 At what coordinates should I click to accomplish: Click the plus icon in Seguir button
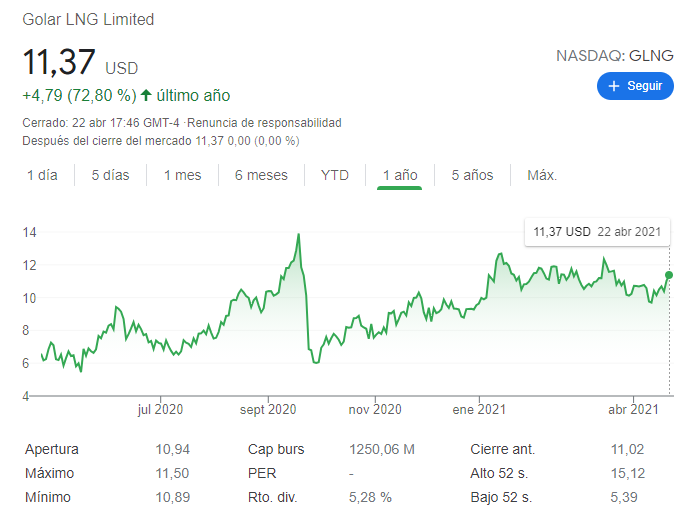point(614,86)
